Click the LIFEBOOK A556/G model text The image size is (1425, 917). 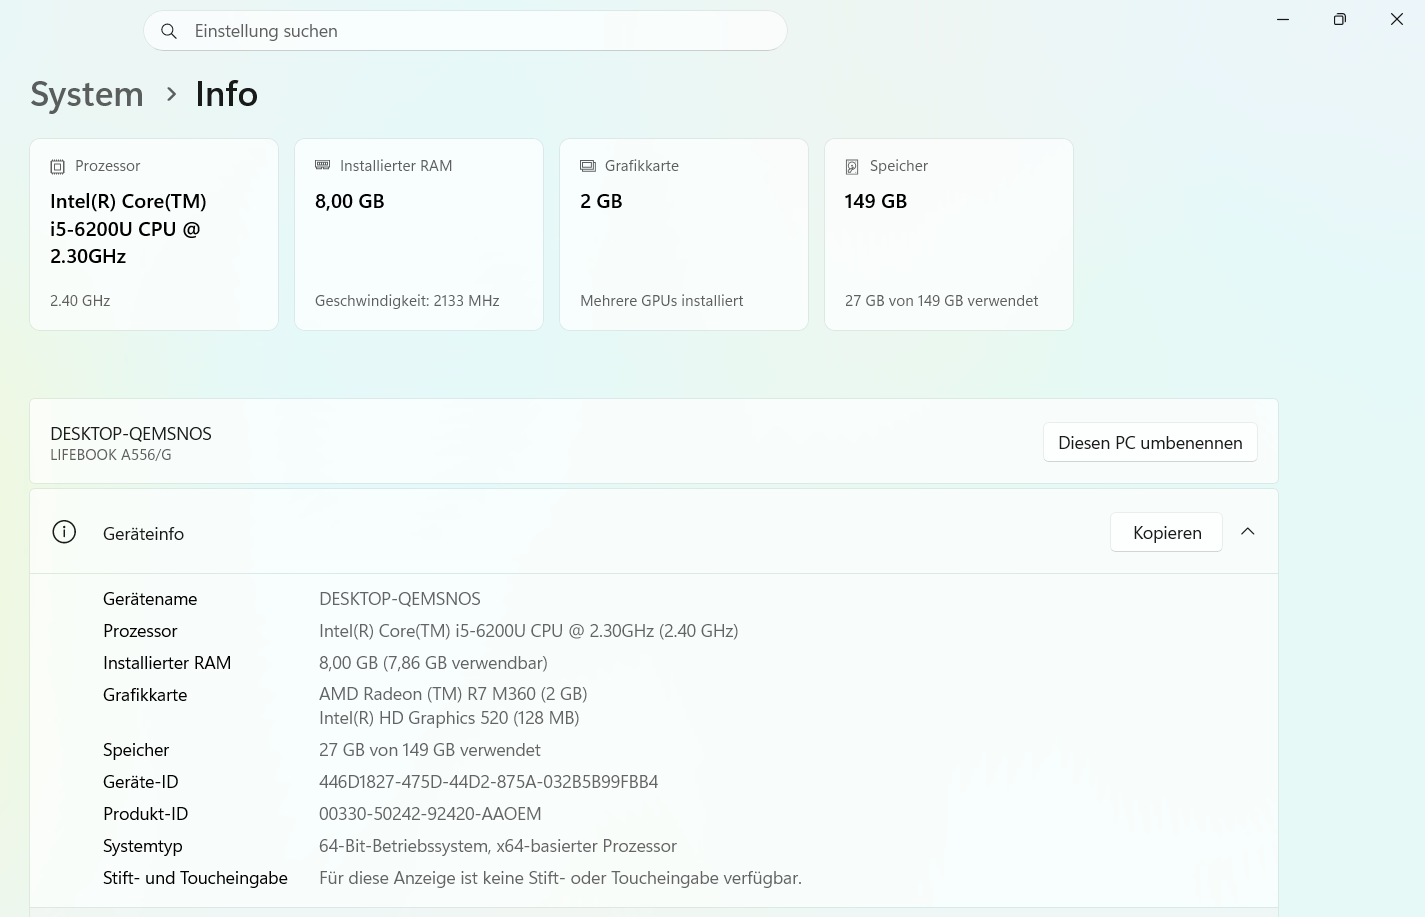(111, 455)
